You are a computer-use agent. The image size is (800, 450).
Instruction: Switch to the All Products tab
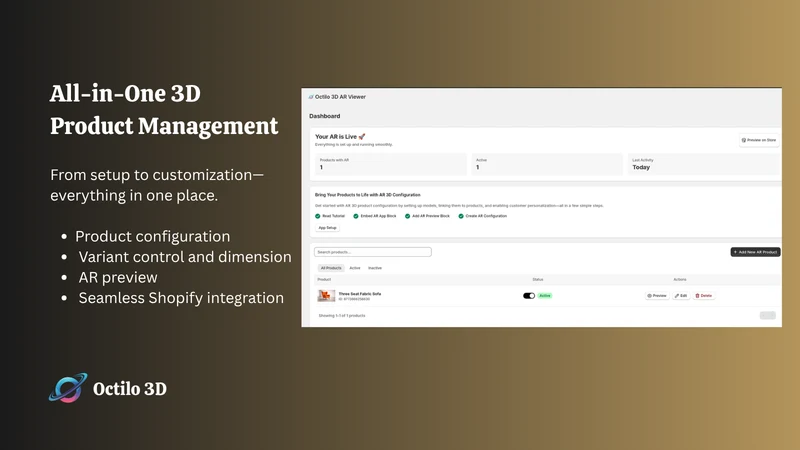pos(331,268)
